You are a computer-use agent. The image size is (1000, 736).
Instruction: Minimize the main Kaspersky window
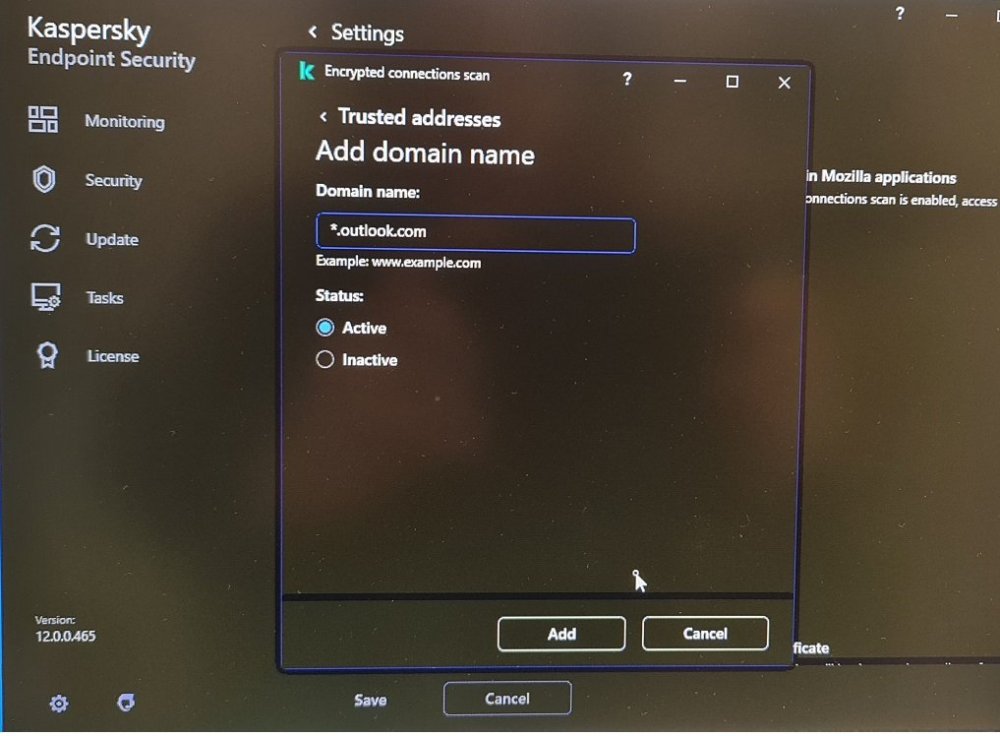tap(952, 15)
